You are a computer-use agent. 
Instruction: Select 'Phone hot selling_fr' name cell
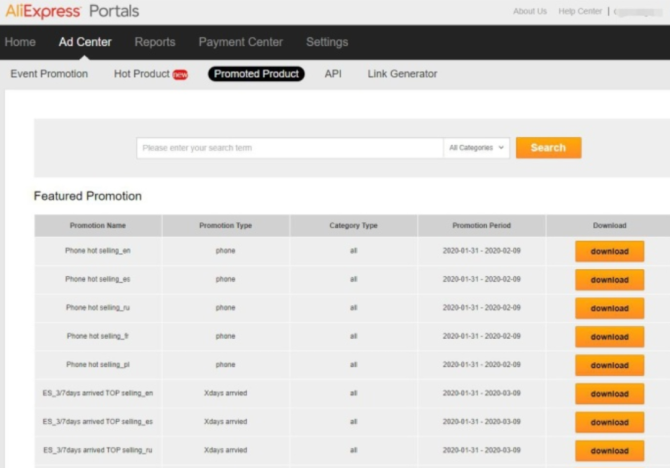98,336
